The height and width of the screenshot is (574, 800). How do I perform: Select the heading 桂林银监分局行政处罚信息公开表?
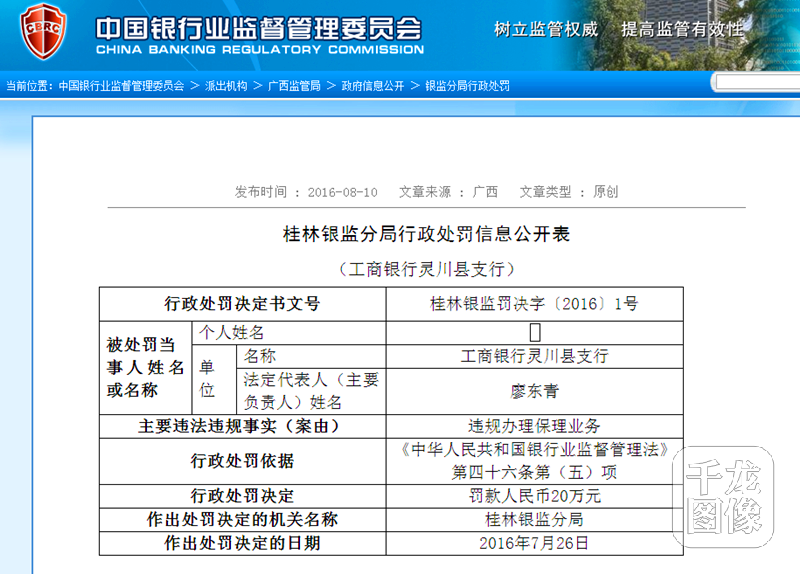pyautogui.click(x=427, y=234)
